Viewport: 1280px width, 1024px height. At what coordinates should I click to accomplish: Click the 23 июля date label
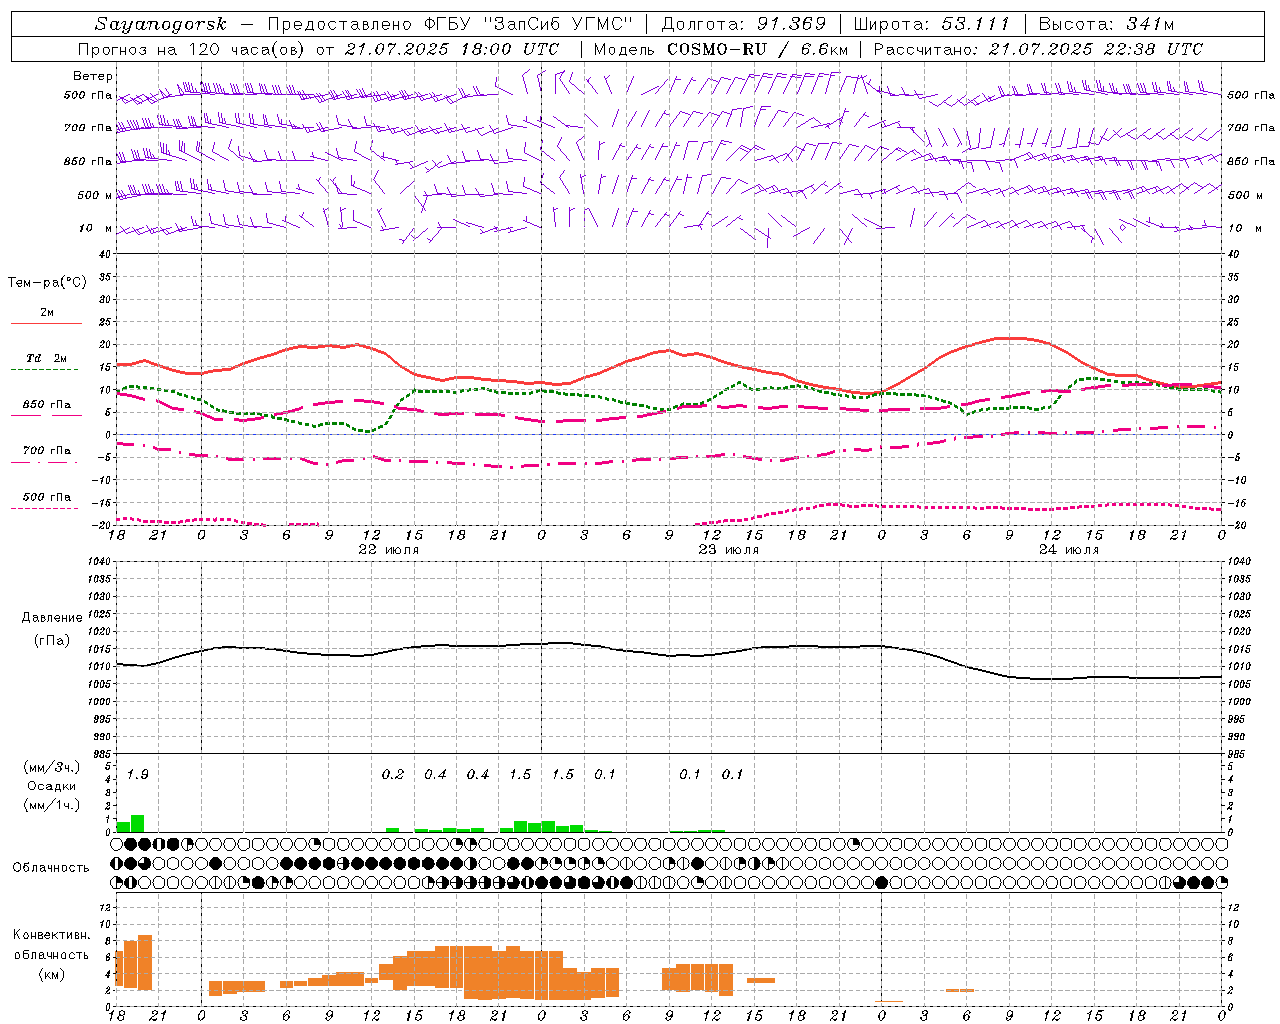(729, 550)
